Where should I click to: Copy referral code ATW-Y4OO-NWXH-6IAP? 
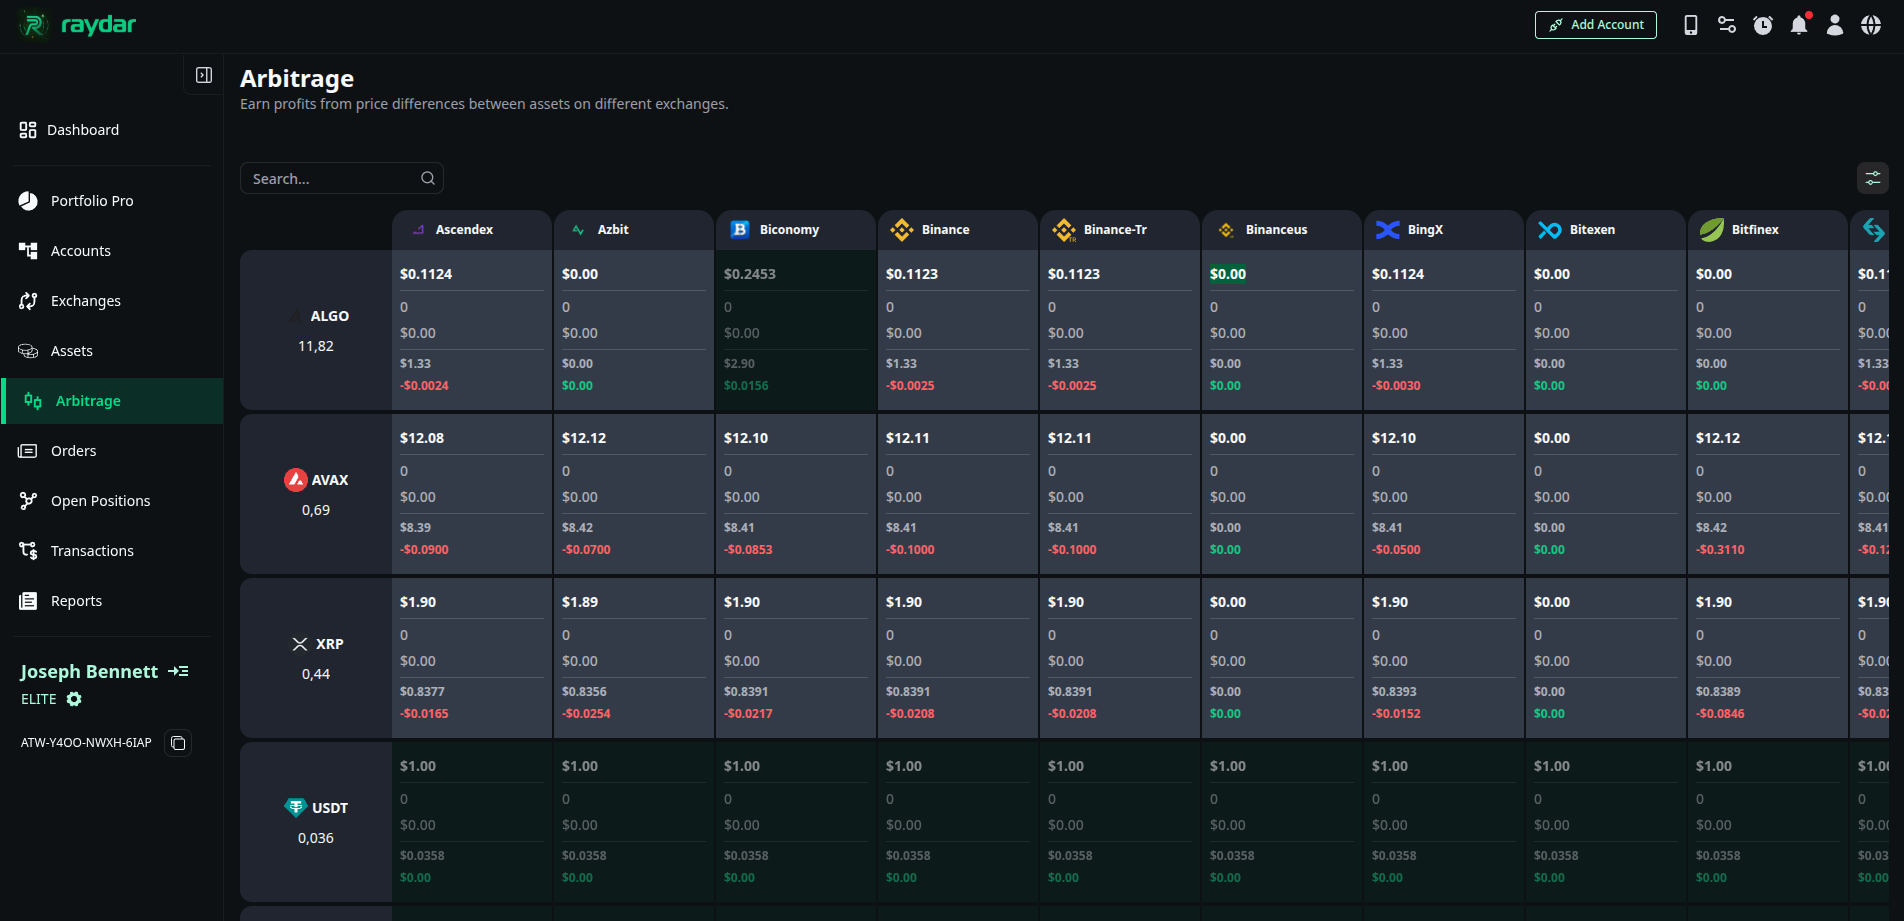tap(178, 743)
